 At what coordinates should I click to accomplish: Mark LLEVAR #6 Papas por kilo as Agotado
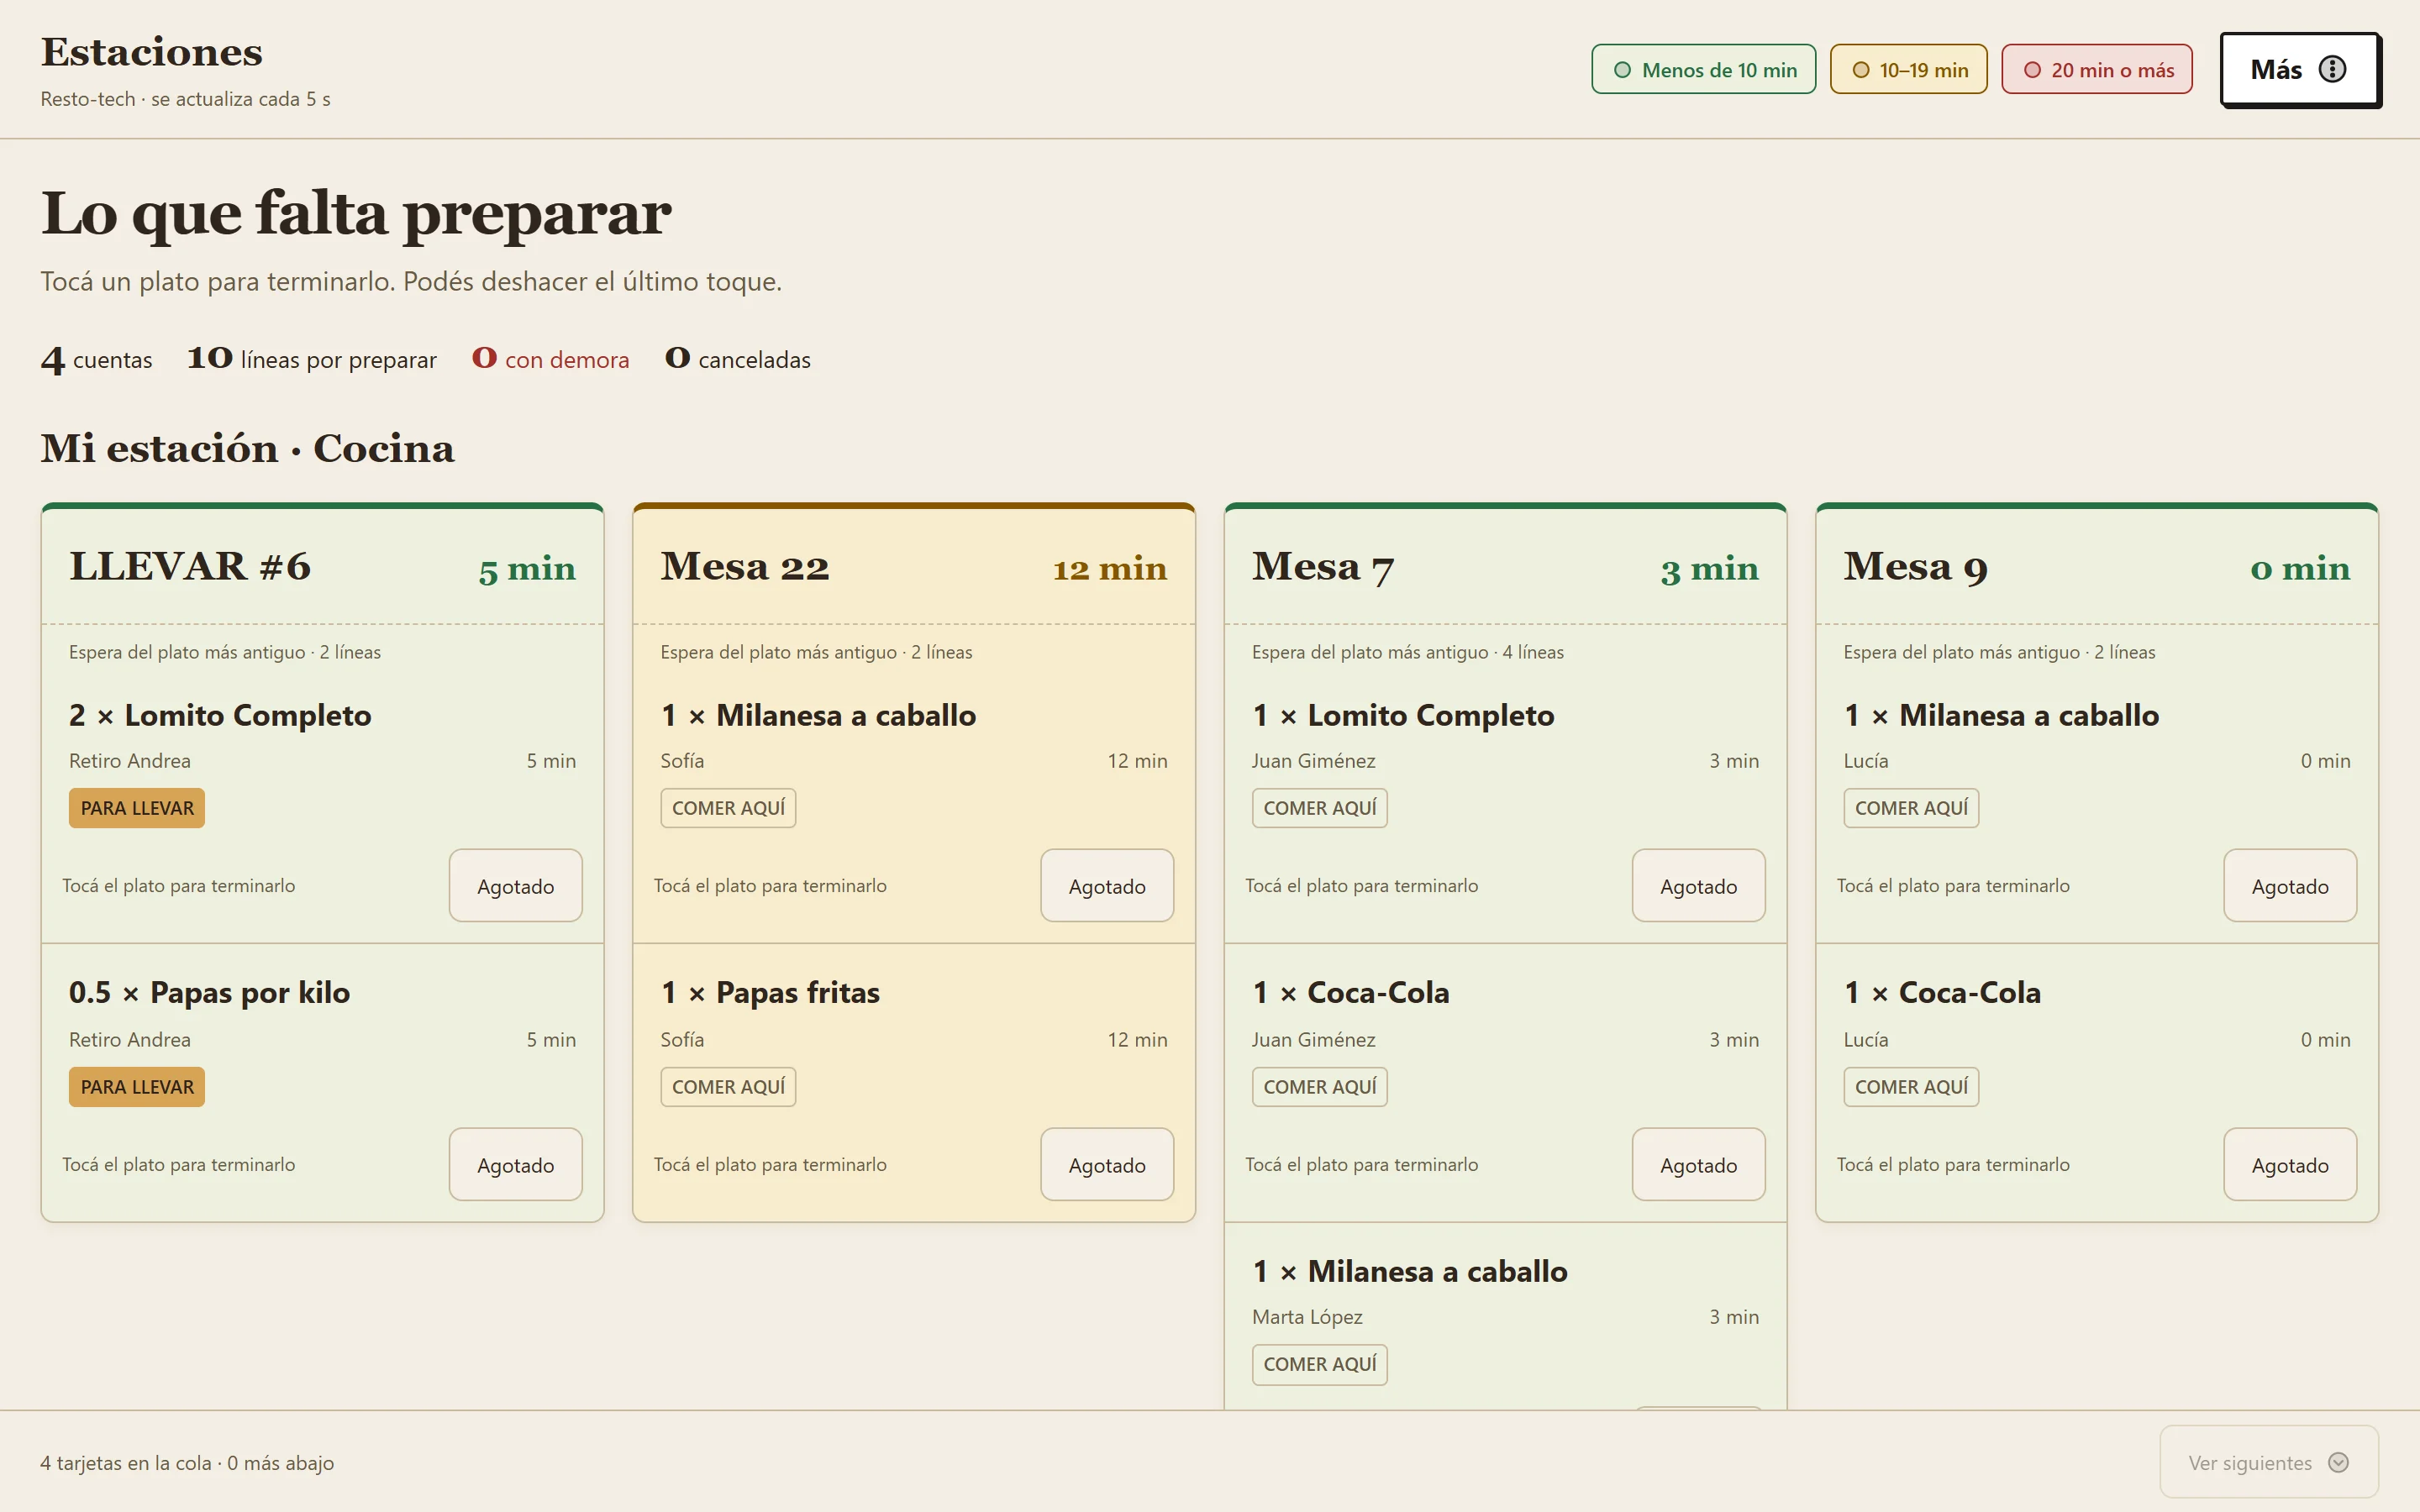coord(515,1165)
